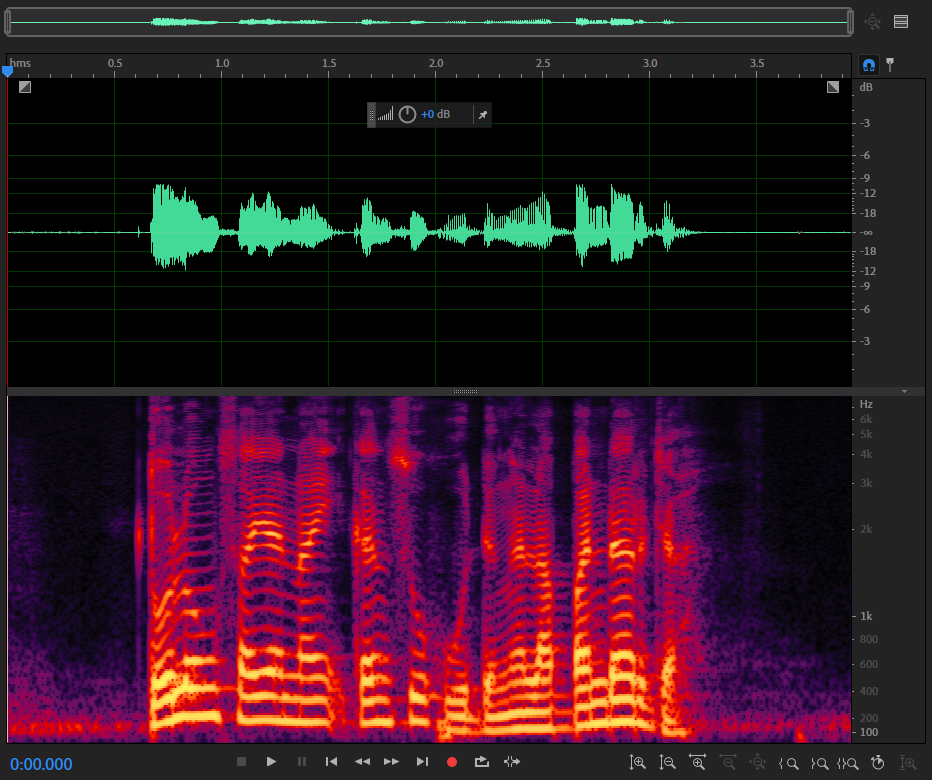Click the HUD amplitude adjust knob
Viewport: 932px width, 780px height.
(x=407, y=114)
